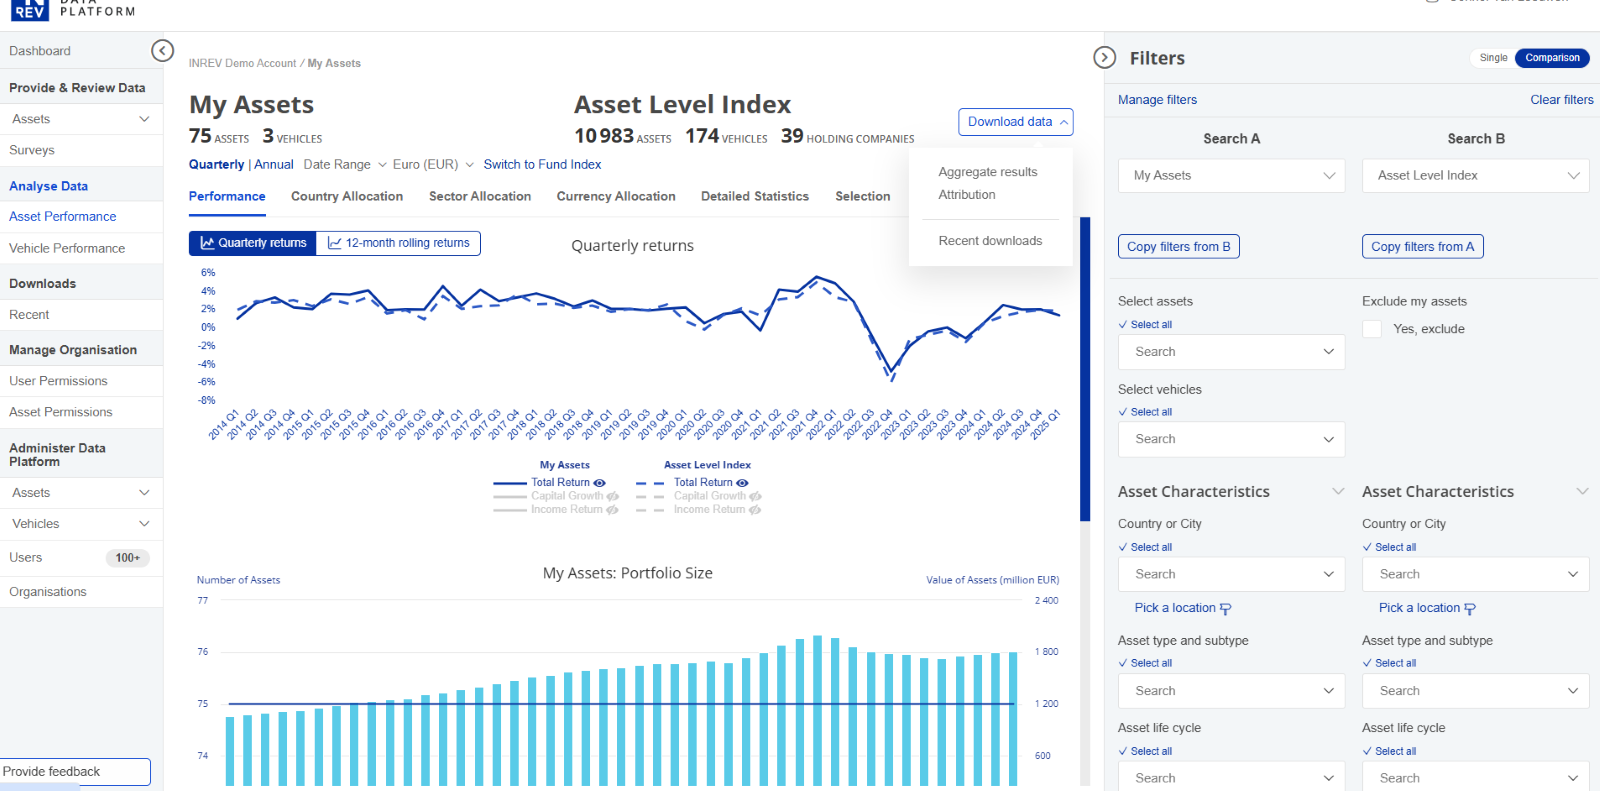Open the Search A 'My Assets' dropdown
Image resolution: width=1600 pixels, height=791 pixels.
pyautogui.click(x=1231, y=176)
